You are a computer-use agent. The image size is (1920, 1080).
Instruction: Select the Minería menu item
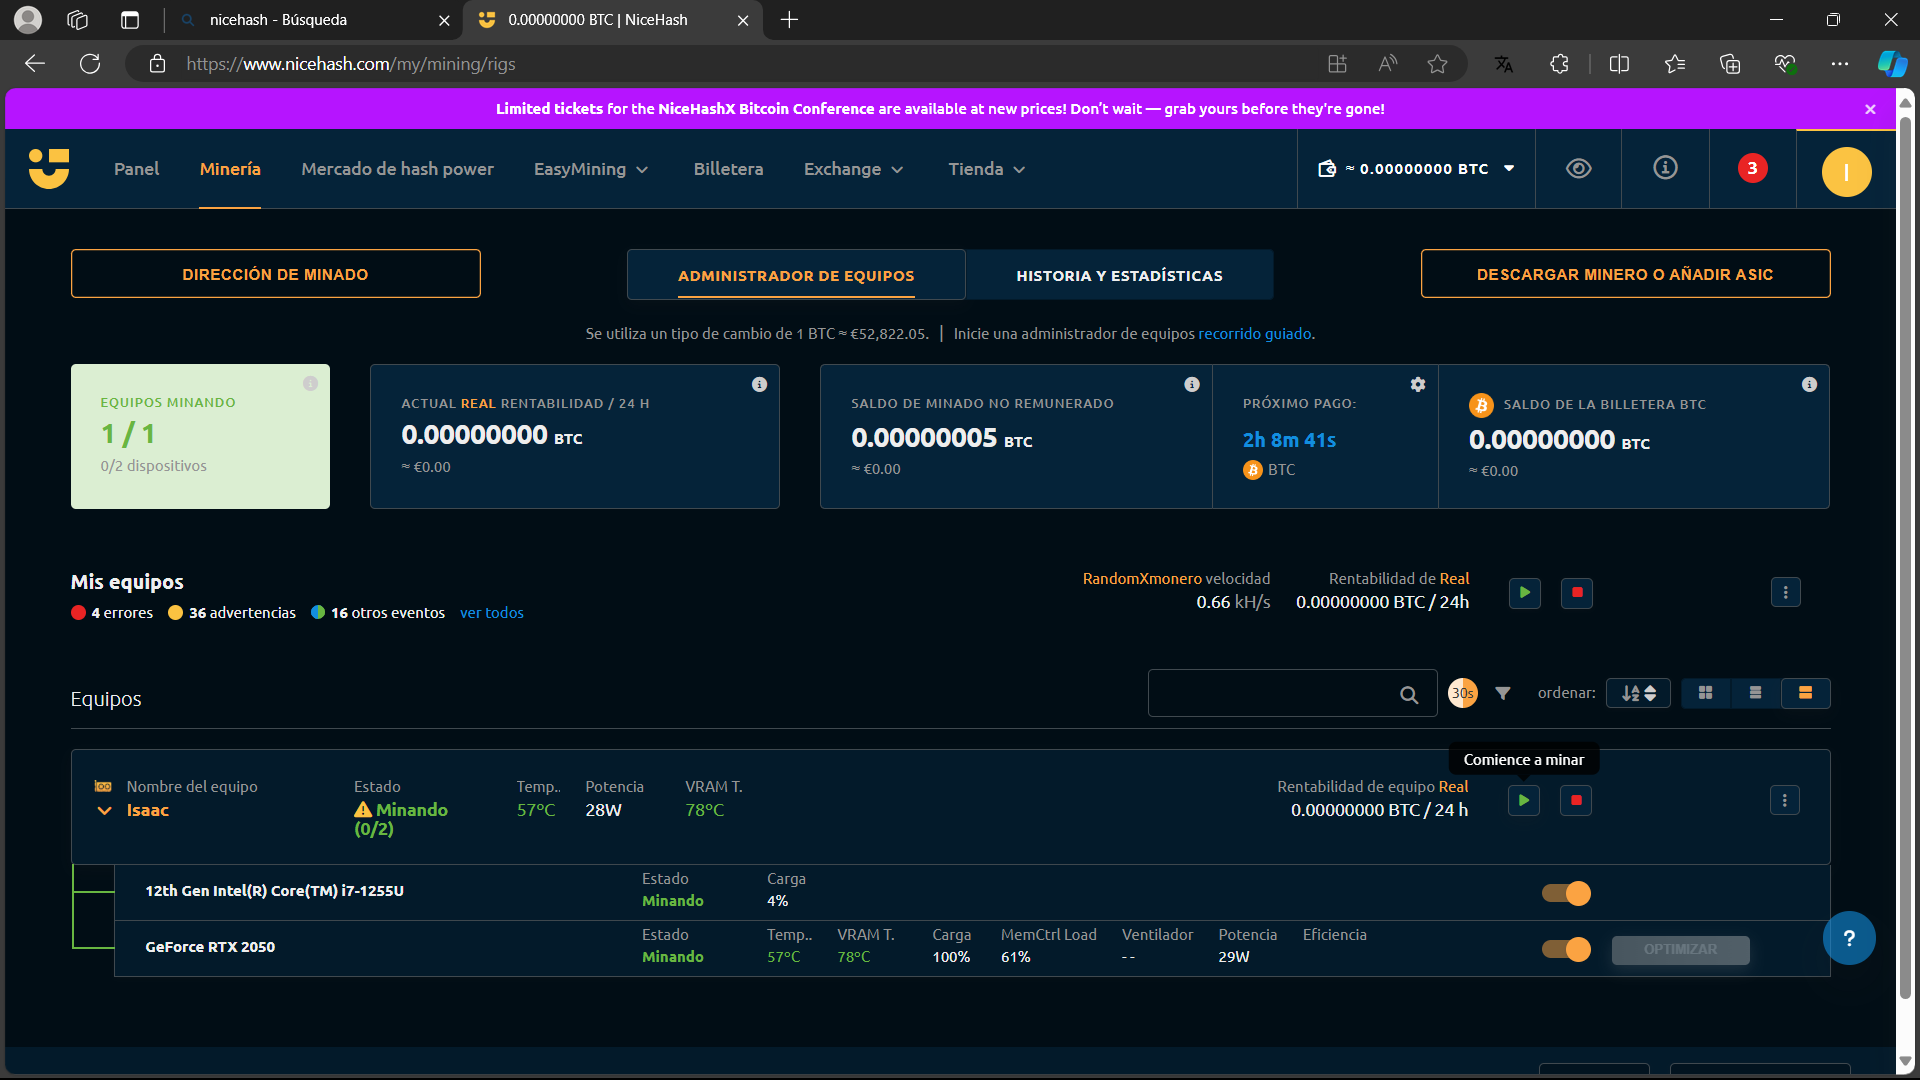coord(230,169)
